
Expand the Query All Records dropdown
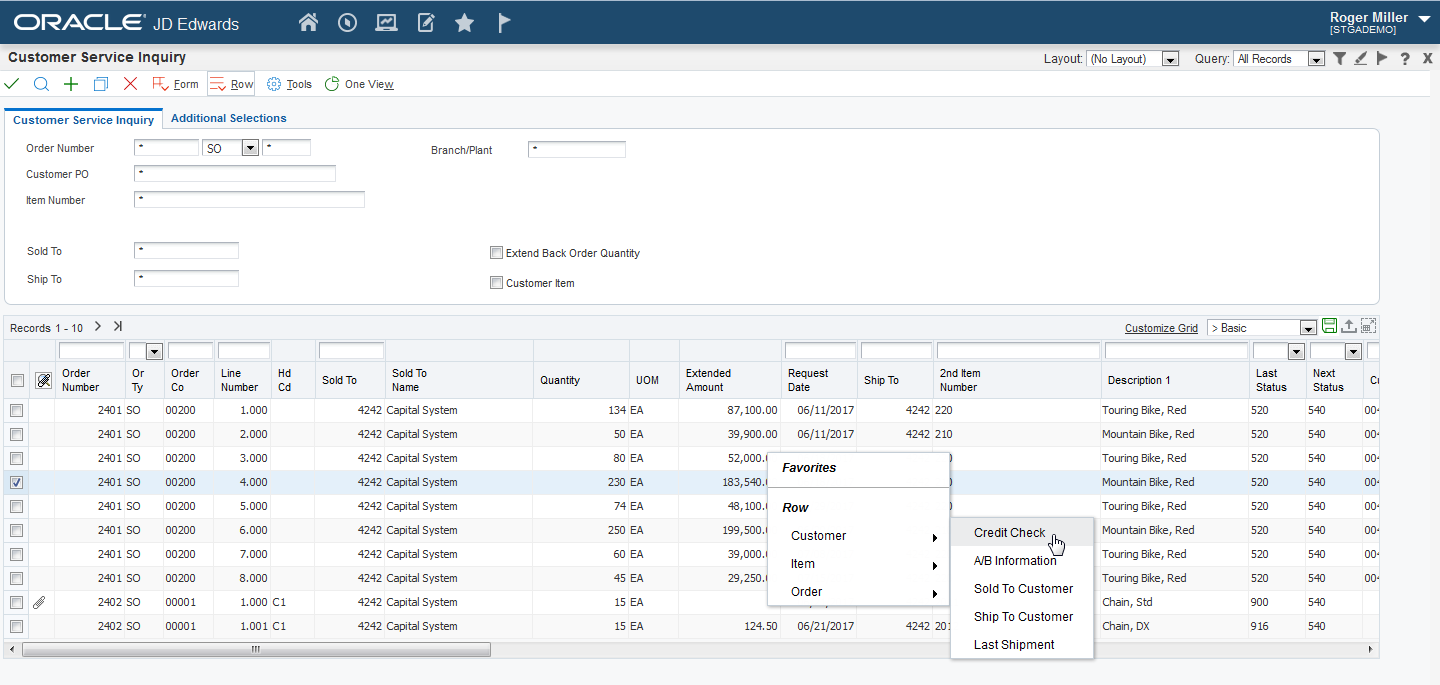[1314, 59]
